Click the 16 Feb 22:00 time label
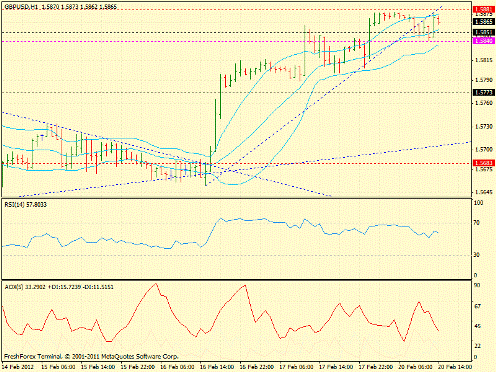Viewport: 496px width, 372px height. point(257,367)
